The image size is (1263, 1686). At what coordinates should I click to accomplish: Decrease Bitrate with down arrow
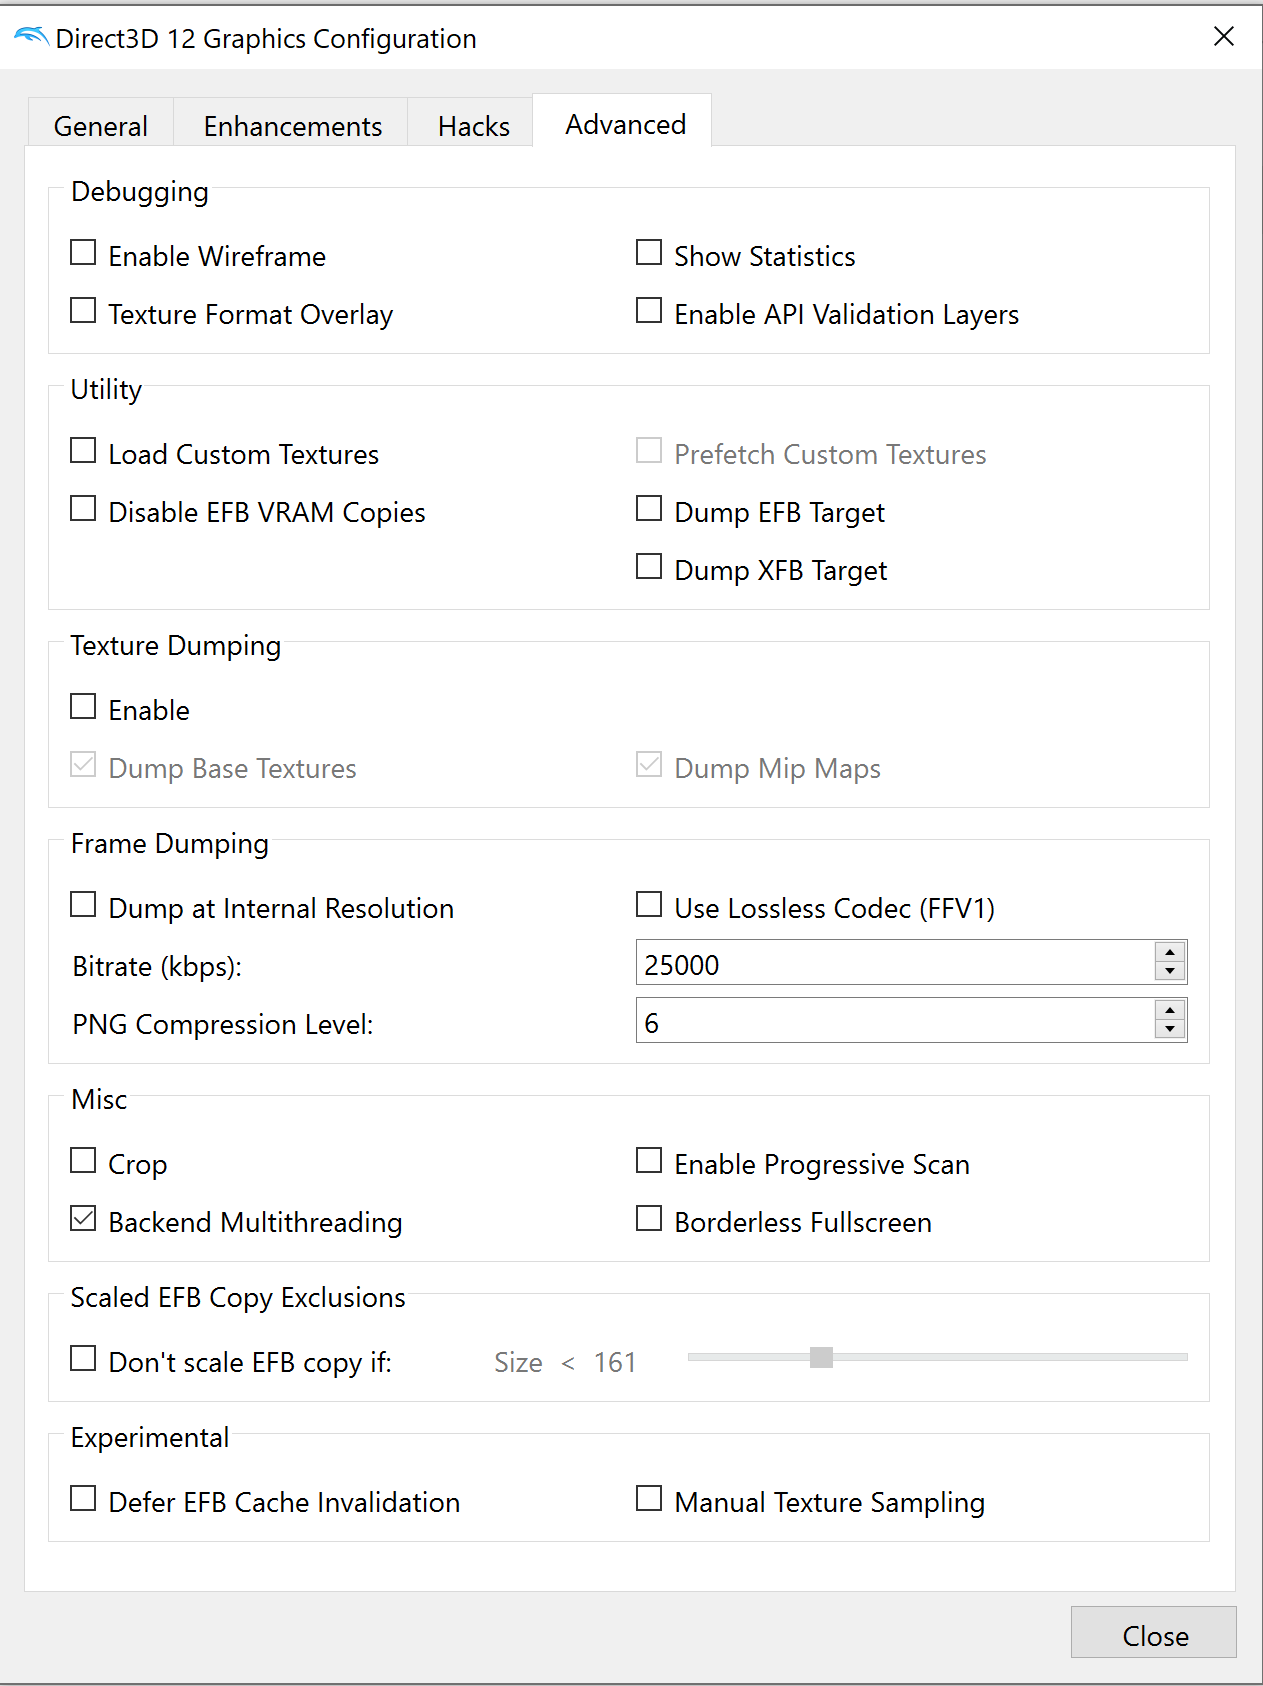pos(1170,972)
